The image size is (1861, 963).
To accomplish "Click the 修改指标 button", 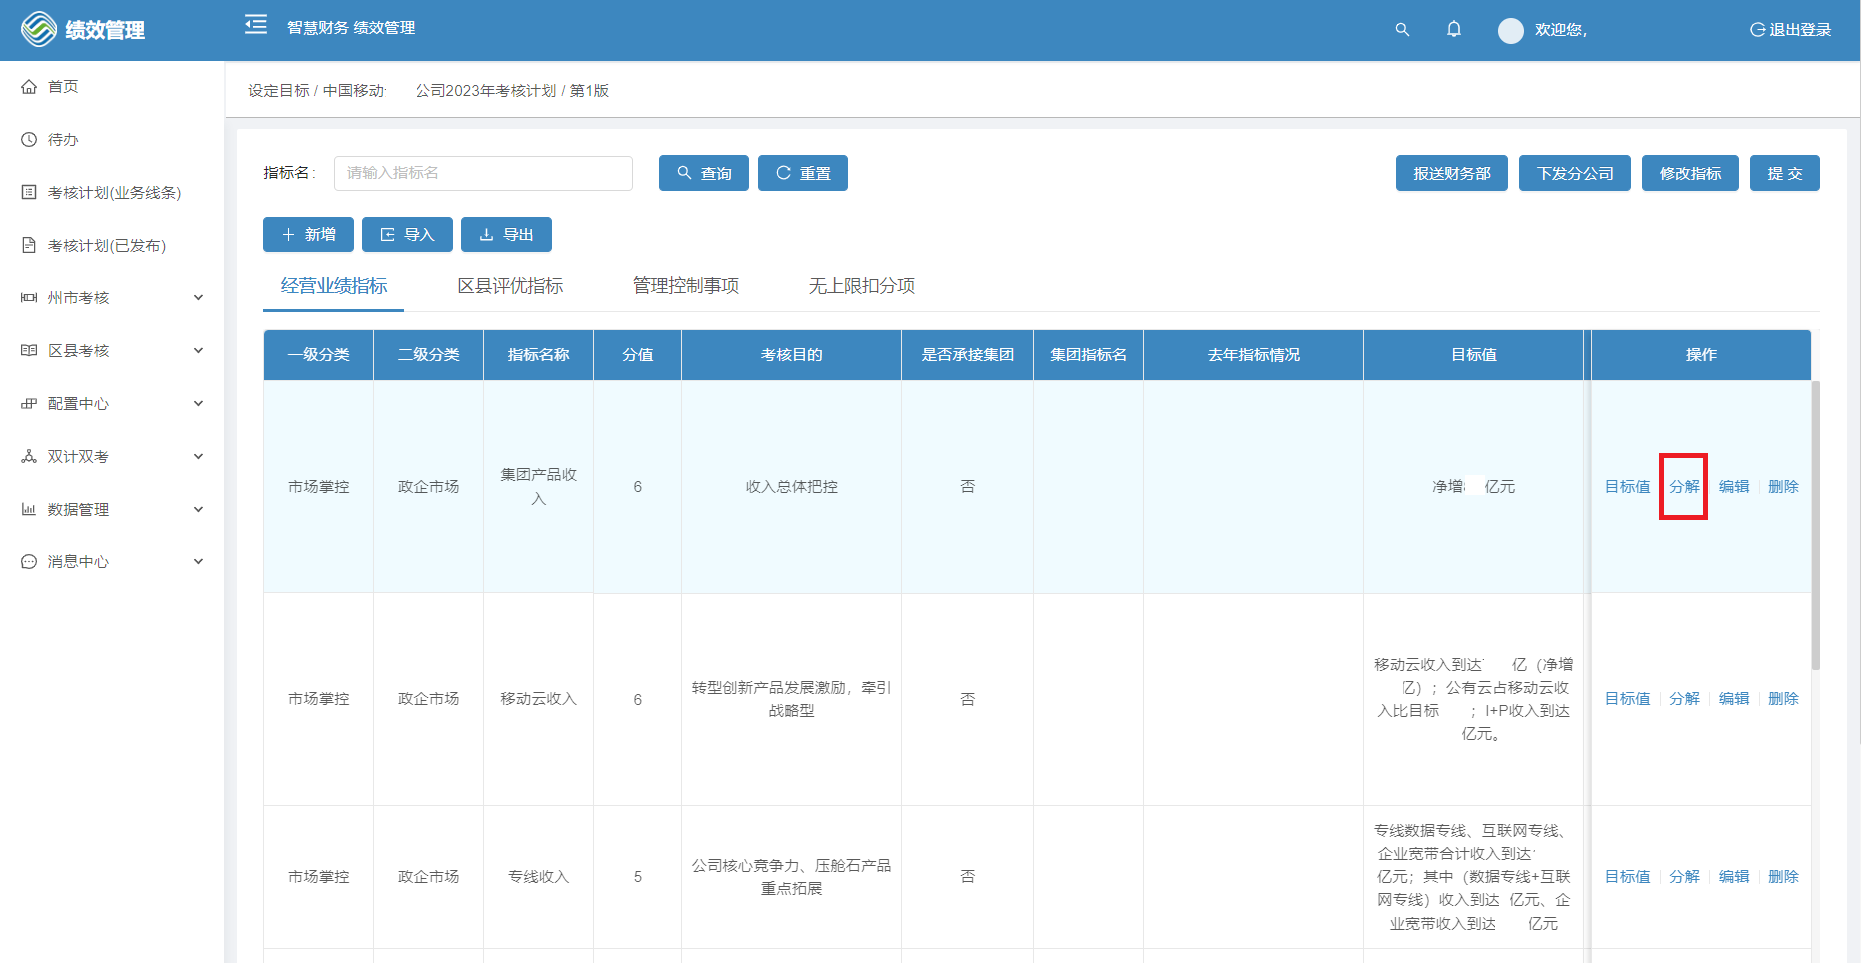I will (1690, 173).
